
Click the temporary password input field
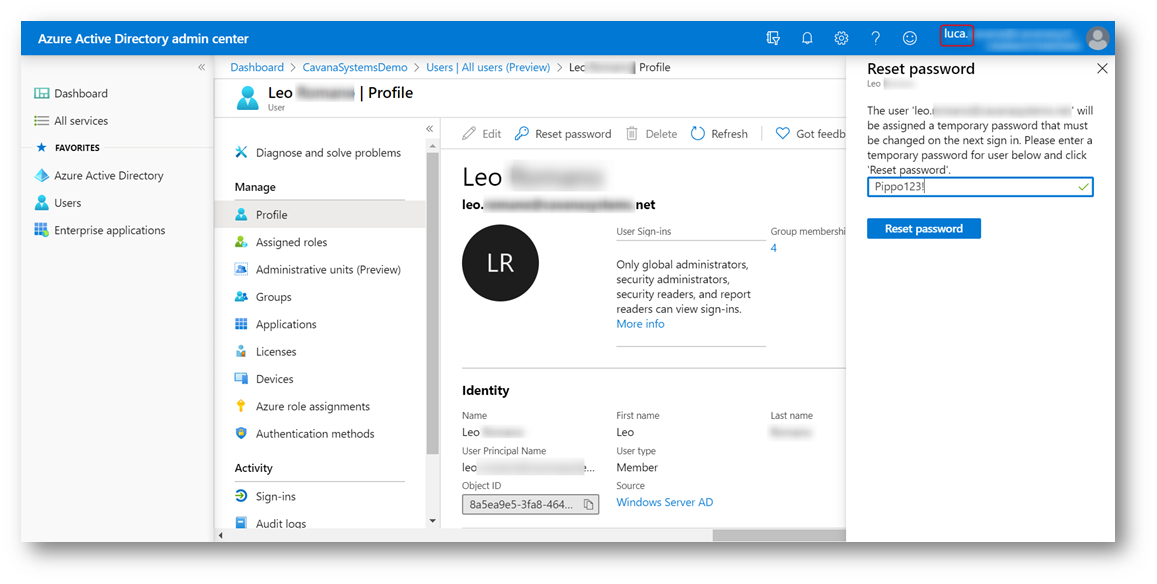click(x=980, y=187)
